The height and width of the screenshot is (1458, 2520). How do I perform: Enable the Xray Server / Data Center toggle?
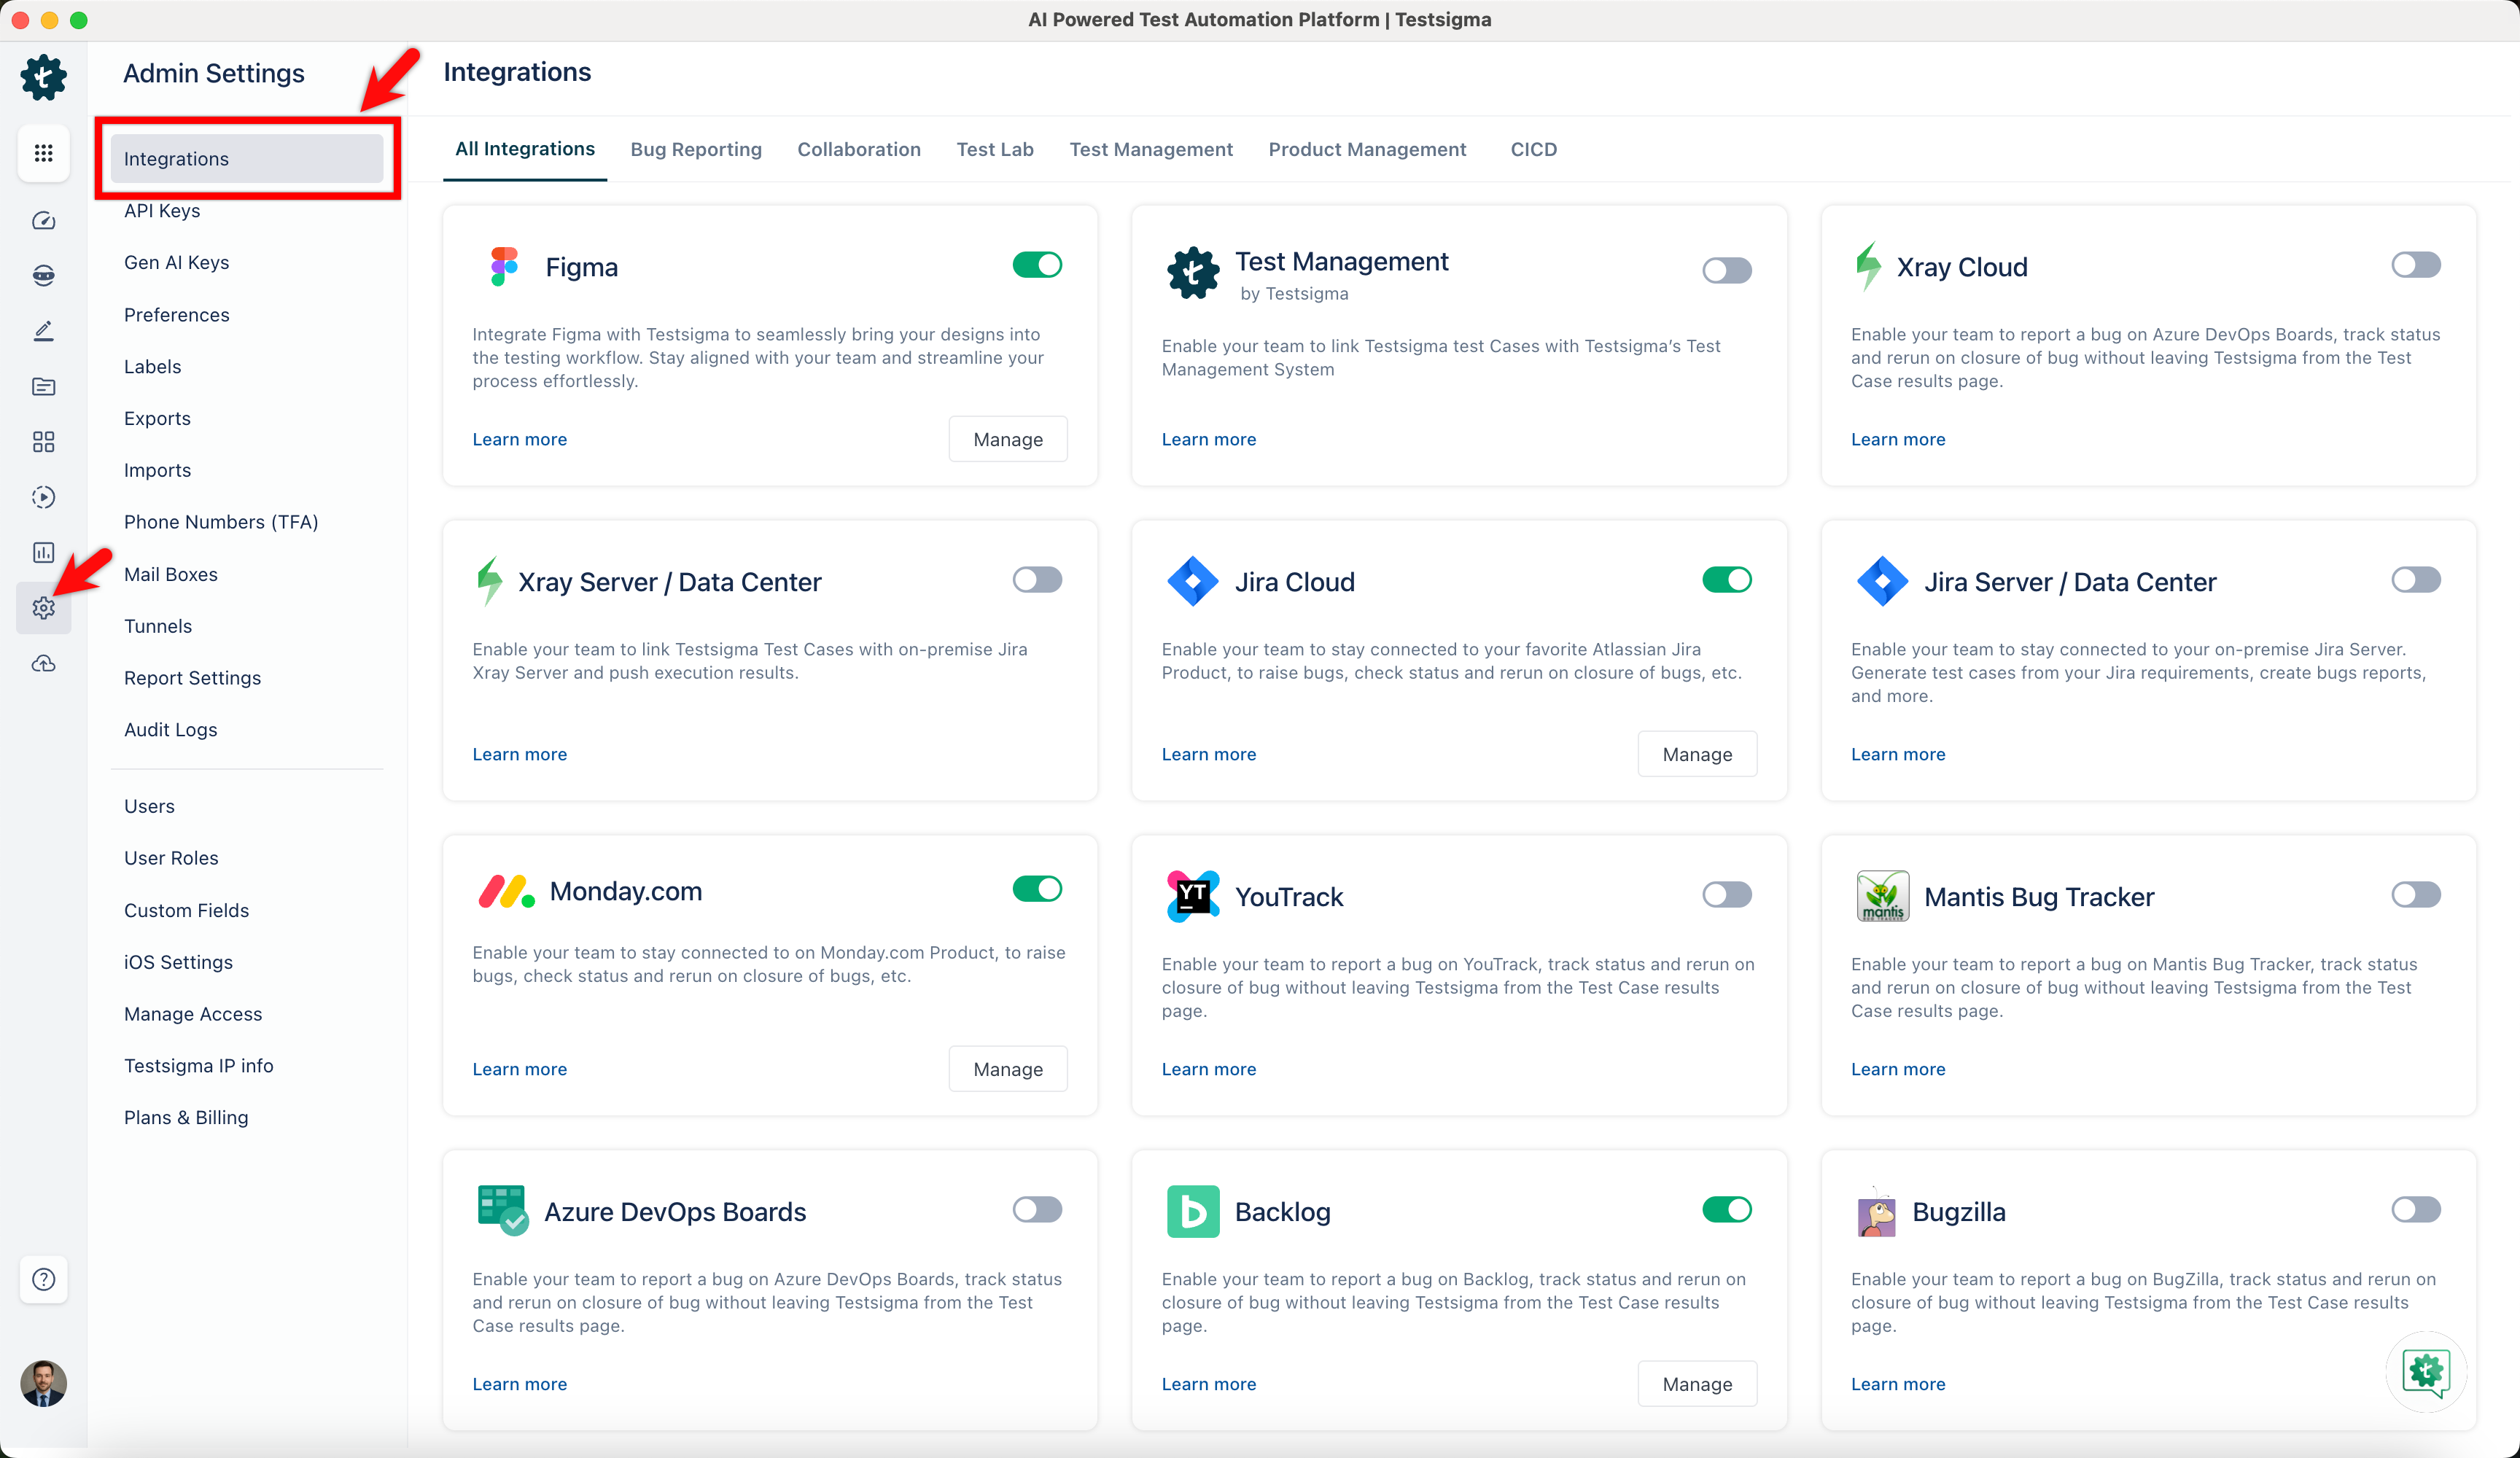[x=1037, y=580]
